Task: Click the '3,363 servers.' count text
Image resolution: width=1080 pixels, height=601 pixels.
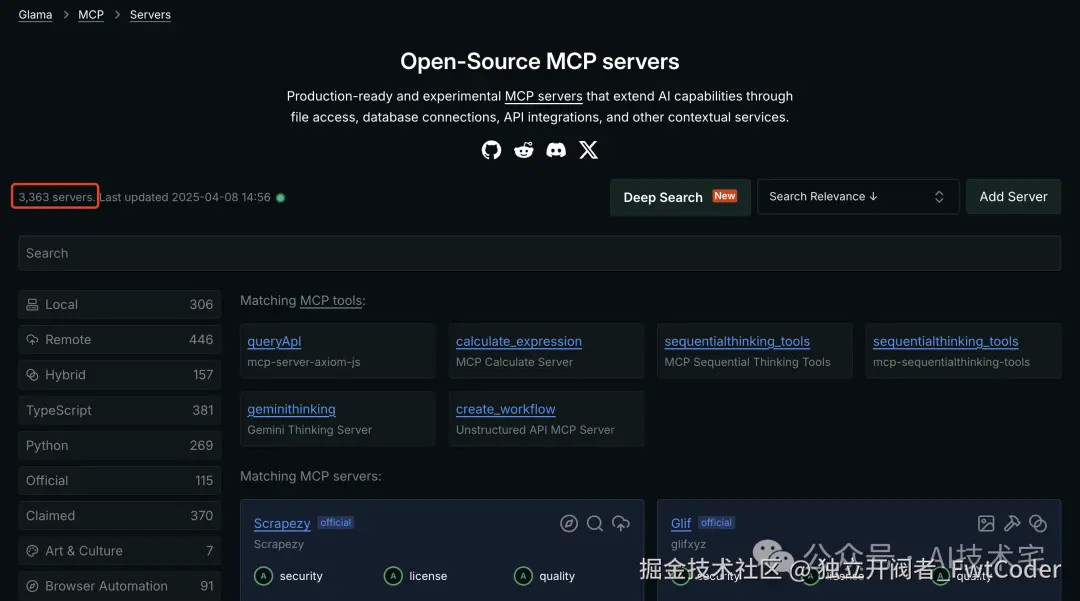Action: tap(56, 197)
